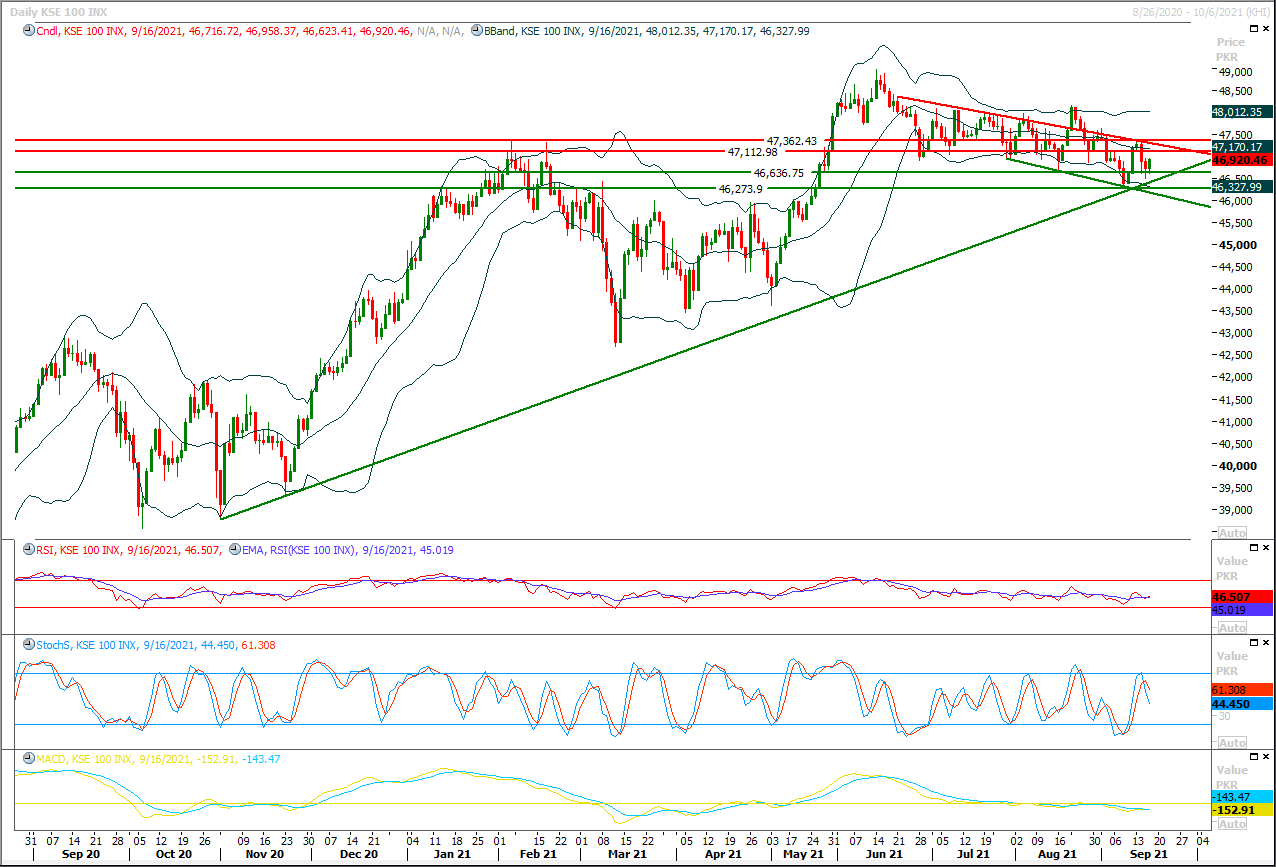Click the Mar 21 month label on time axis
Viewport: 1276px width, 867px height.
click(x=626, y=855)
